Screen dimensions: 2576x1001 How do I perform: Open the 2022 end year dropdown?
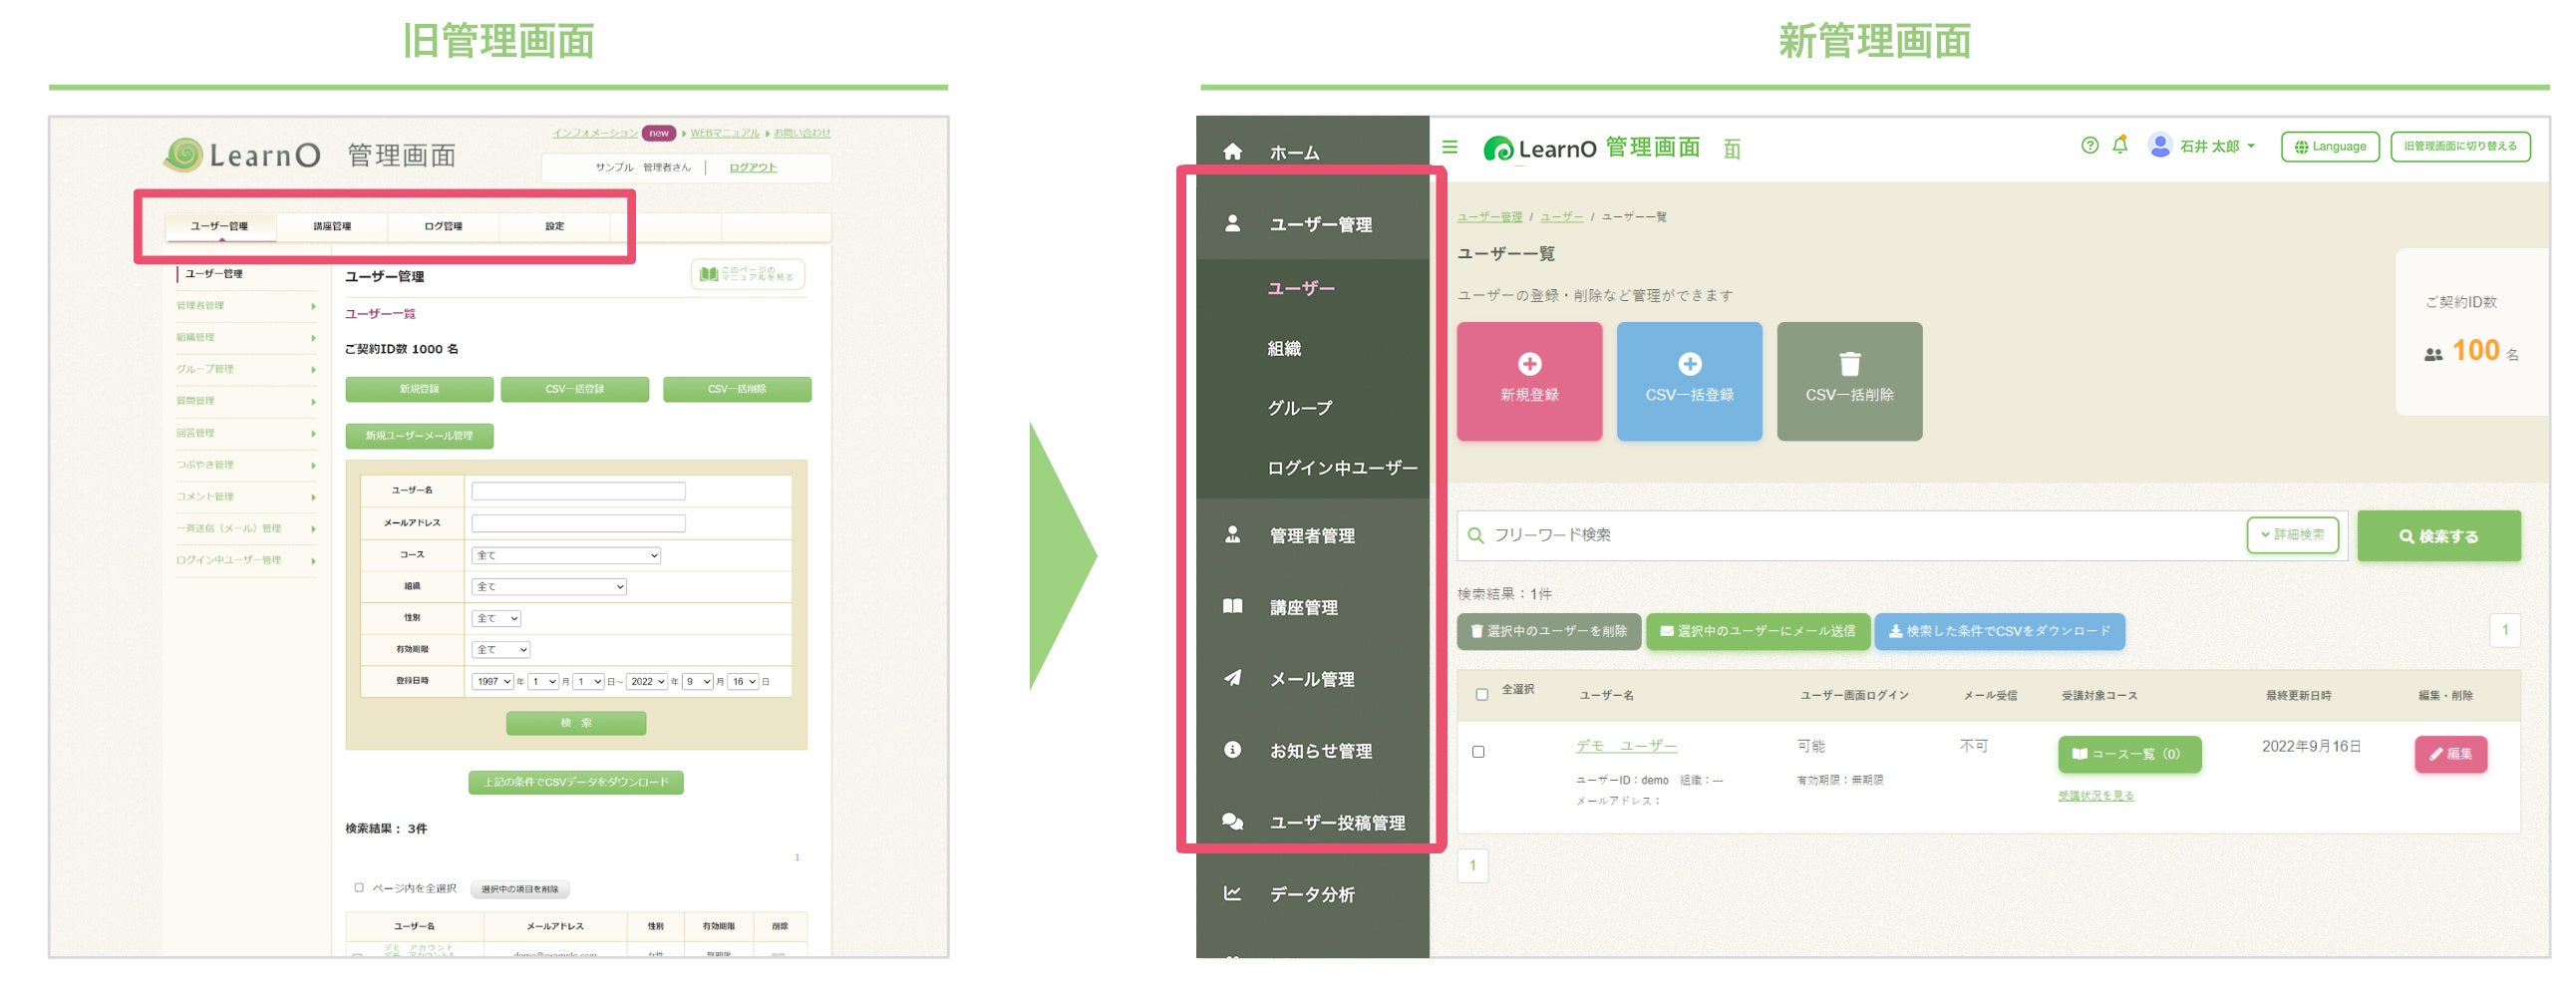click(647, 682)
